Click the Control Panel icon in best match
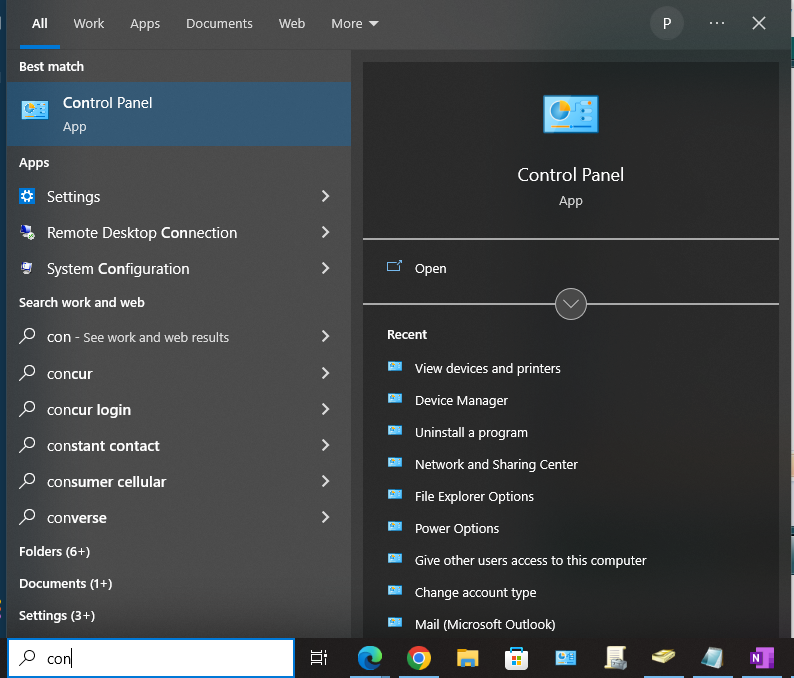794x678 pixels. click(35, 110)
